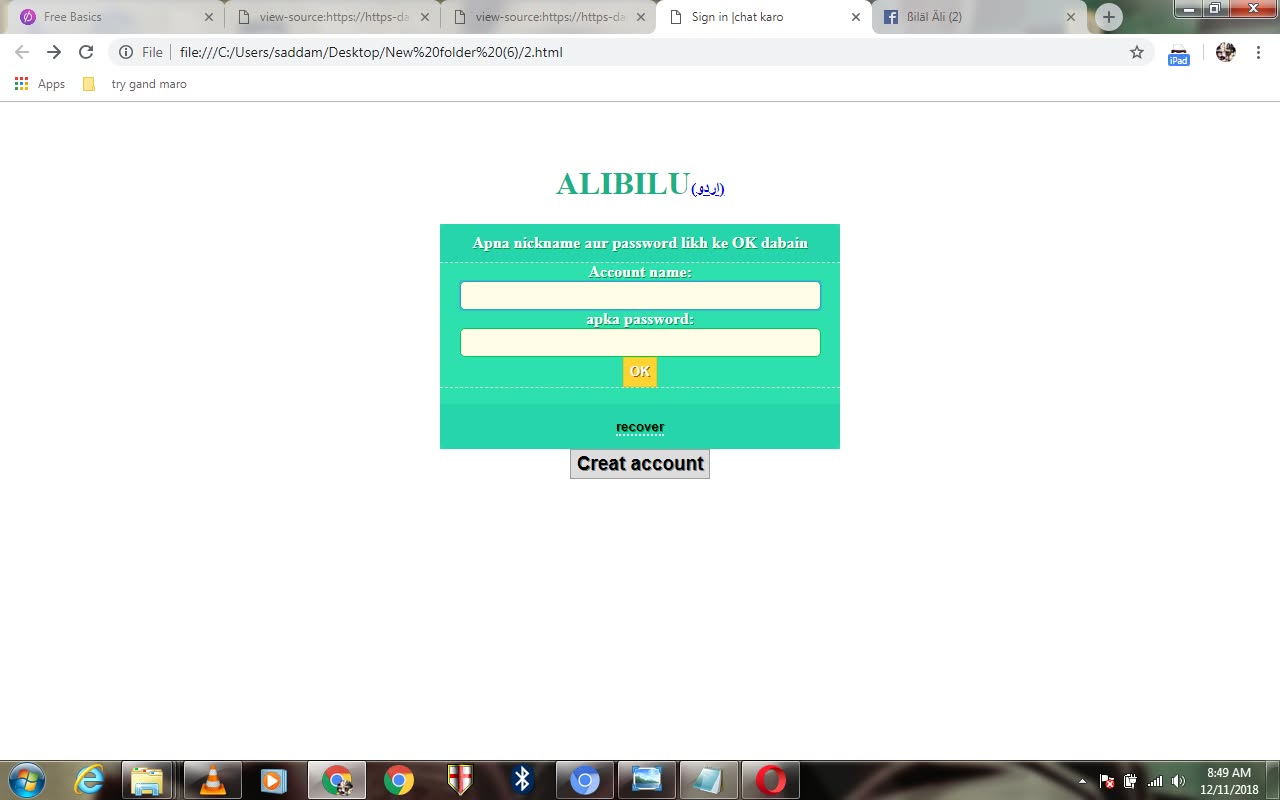Open the Chrome profile avatar
The image size is (1280, 800).
click(1225, 52)
